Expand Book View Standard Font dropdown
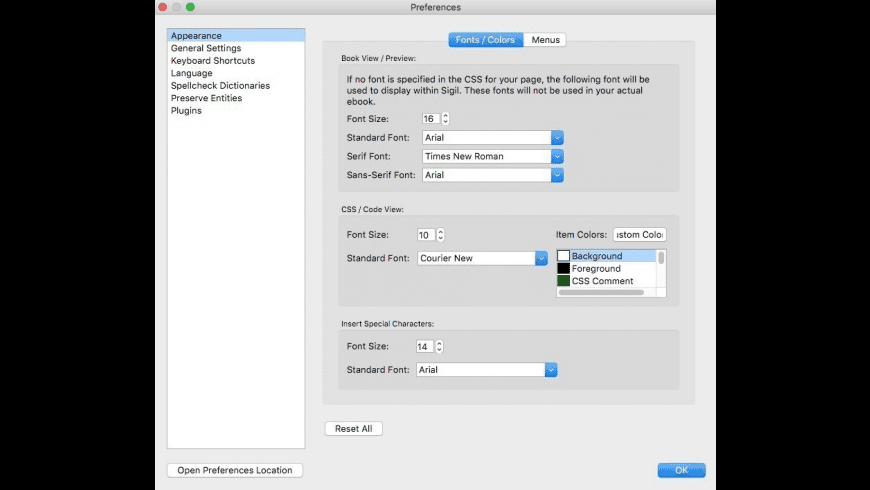The height and width of the screenshot is (490, 870). (x=558, y=138)
